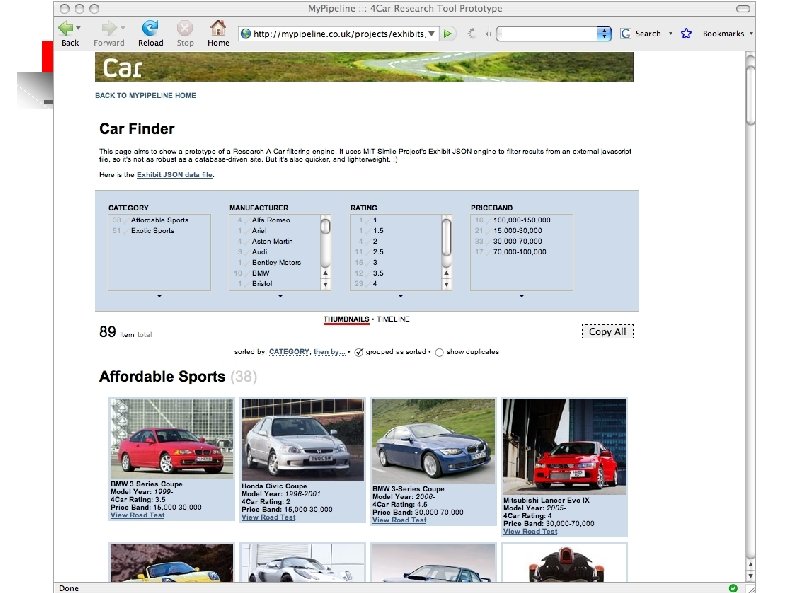Click the Stop loading icon

[x=185, y=28]
